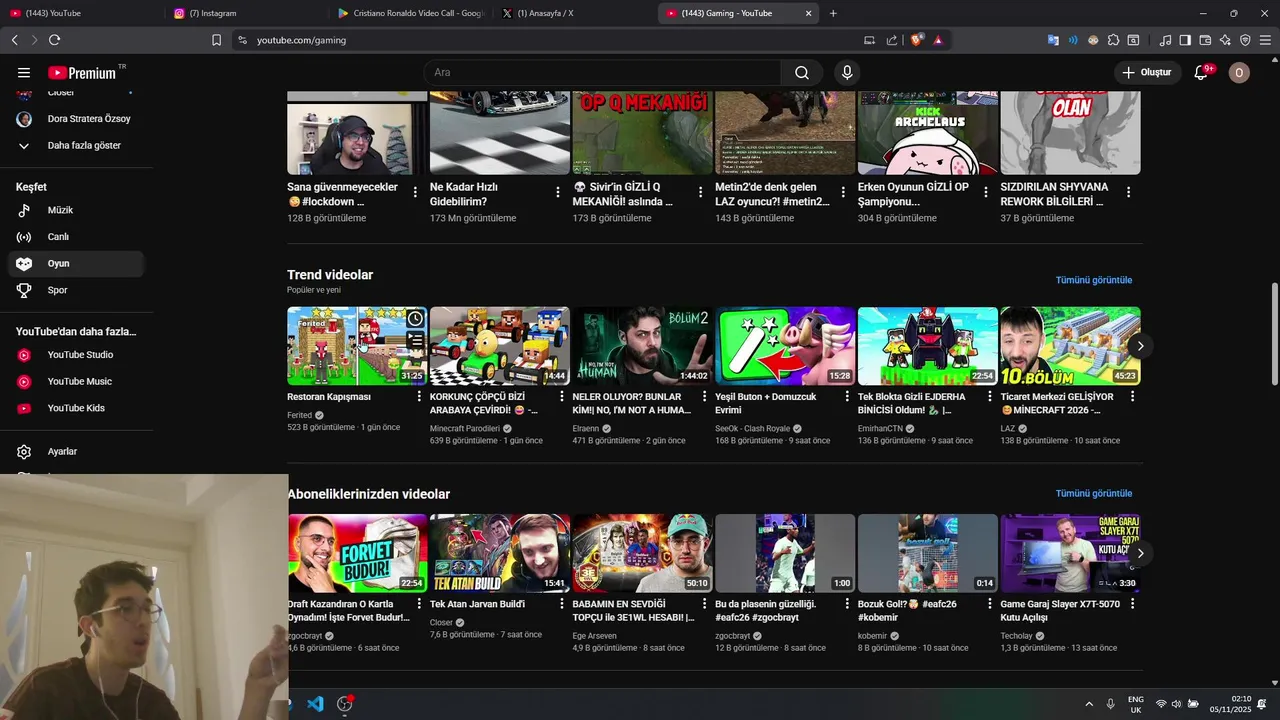Click 'Tümünü görüntüle' for Aboneliklerinizden videolar
Screen dimensions: 1280x720
click(x=1094, y=493)
